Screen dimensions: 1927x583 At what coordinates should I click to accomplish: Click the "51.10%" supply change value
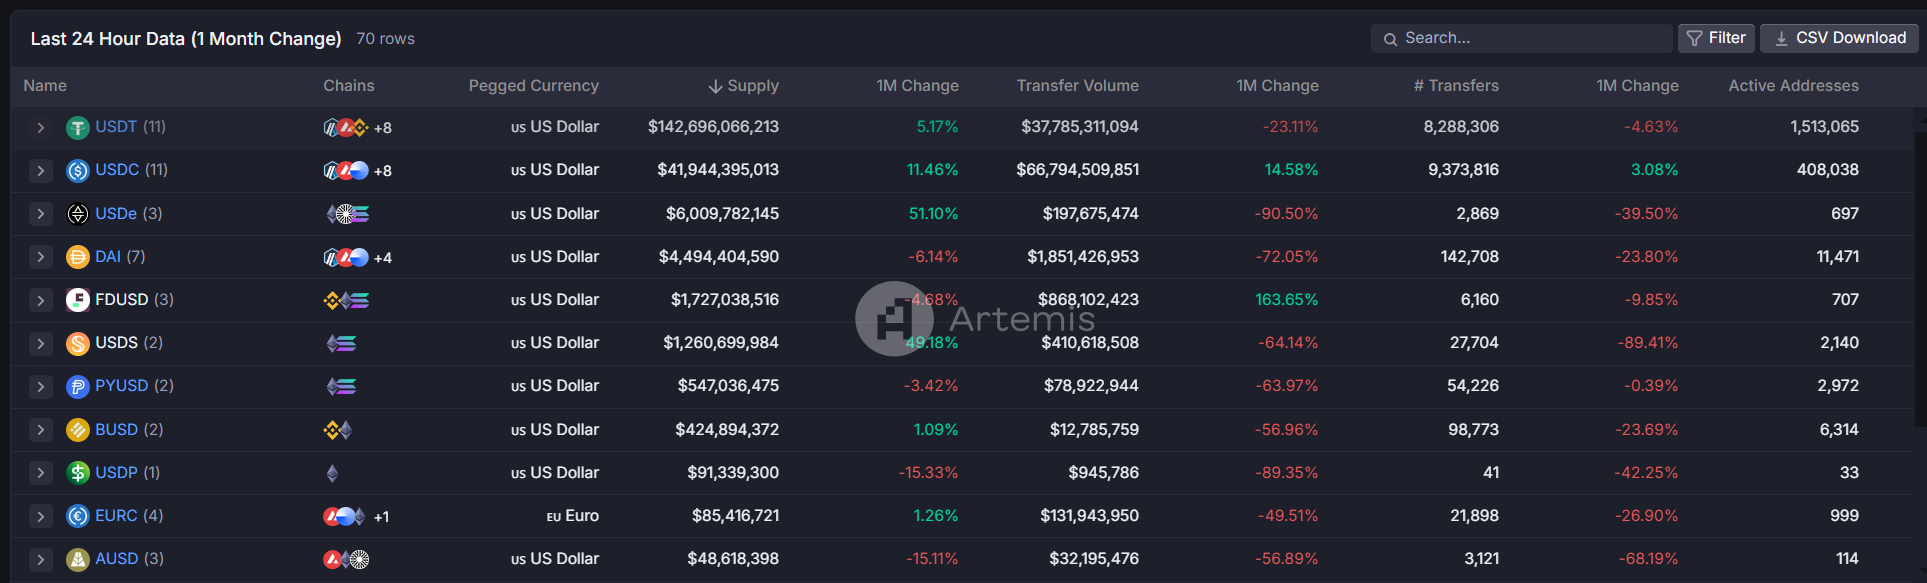(934, 214)
